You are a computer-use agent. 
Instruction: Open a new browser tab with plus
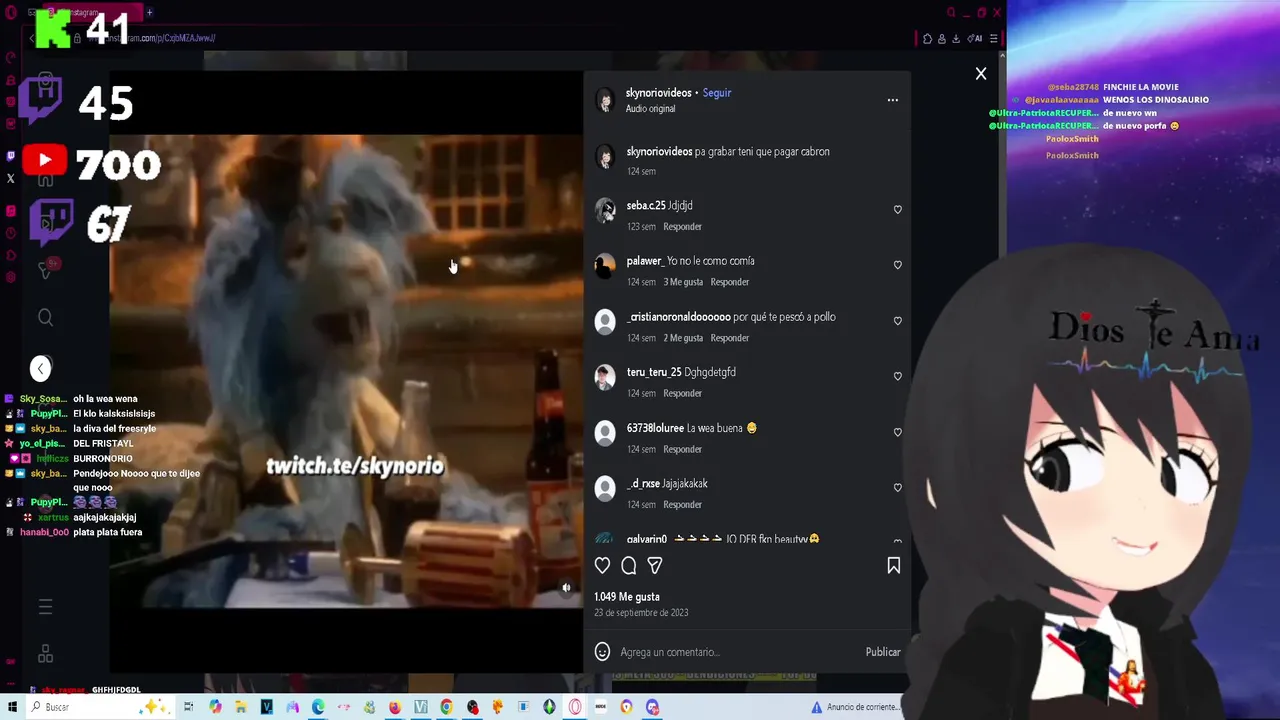149,12
